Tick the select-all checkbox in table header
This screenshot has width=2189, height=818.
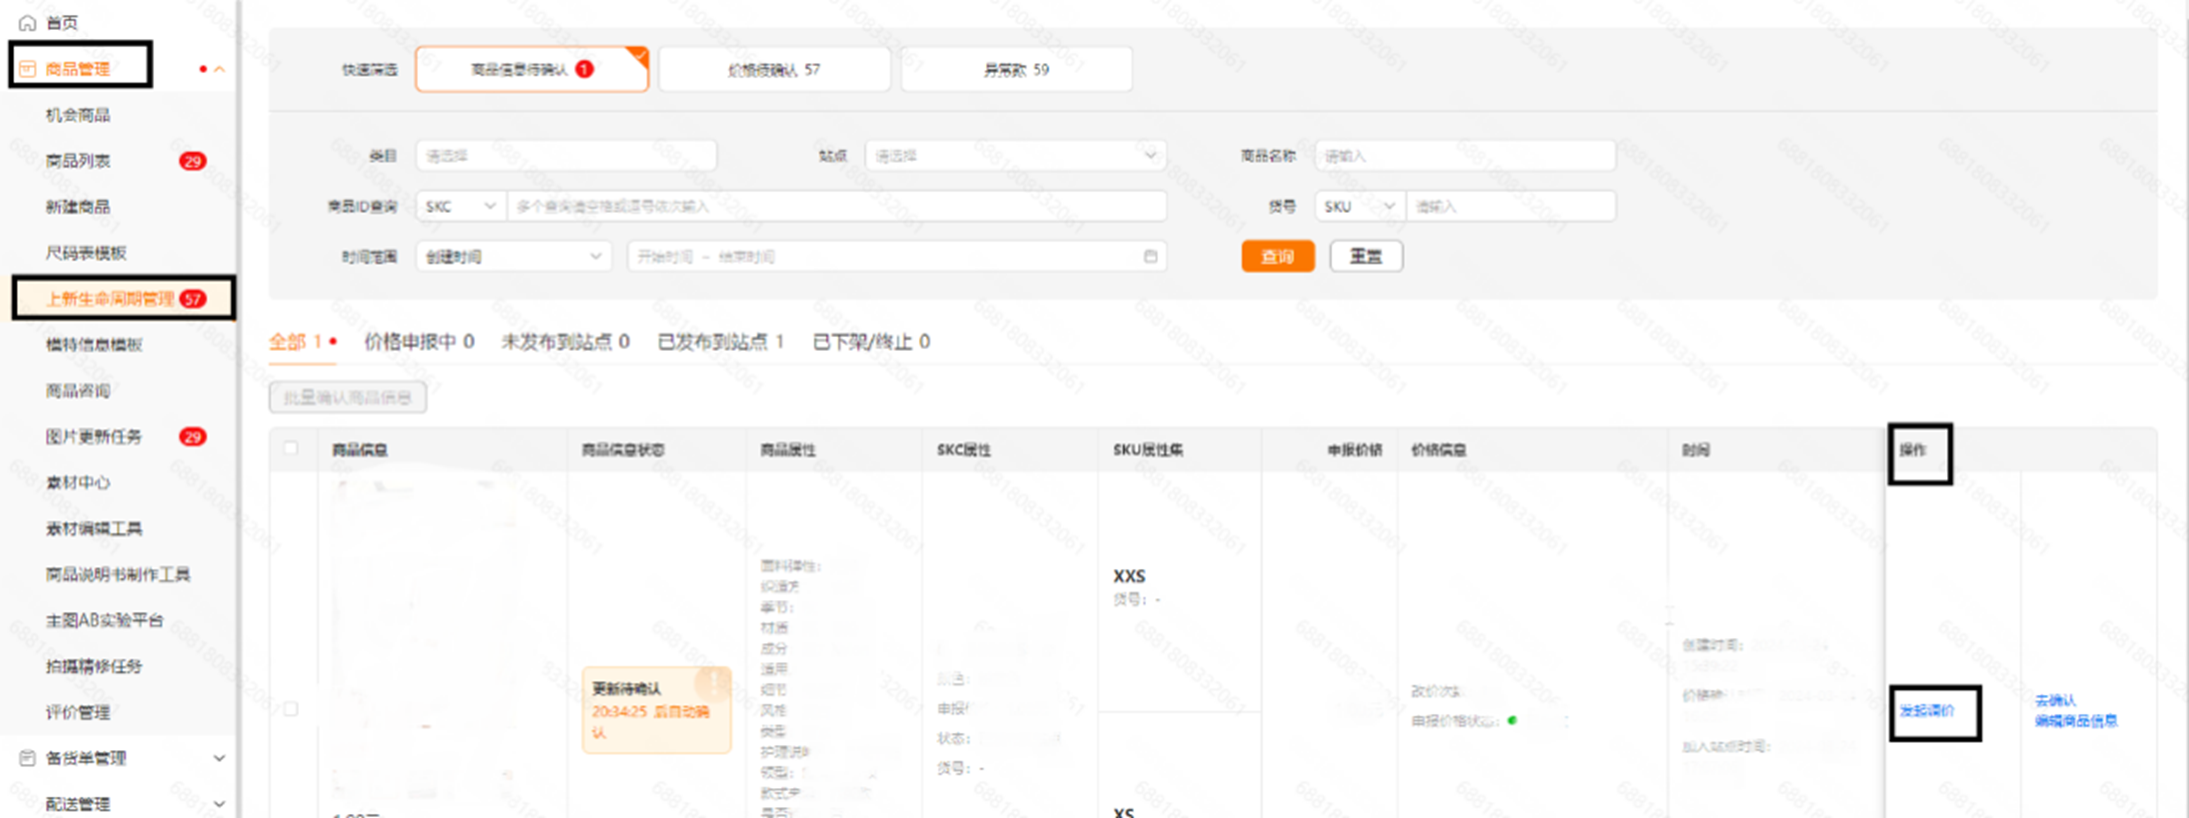(291, 449)
